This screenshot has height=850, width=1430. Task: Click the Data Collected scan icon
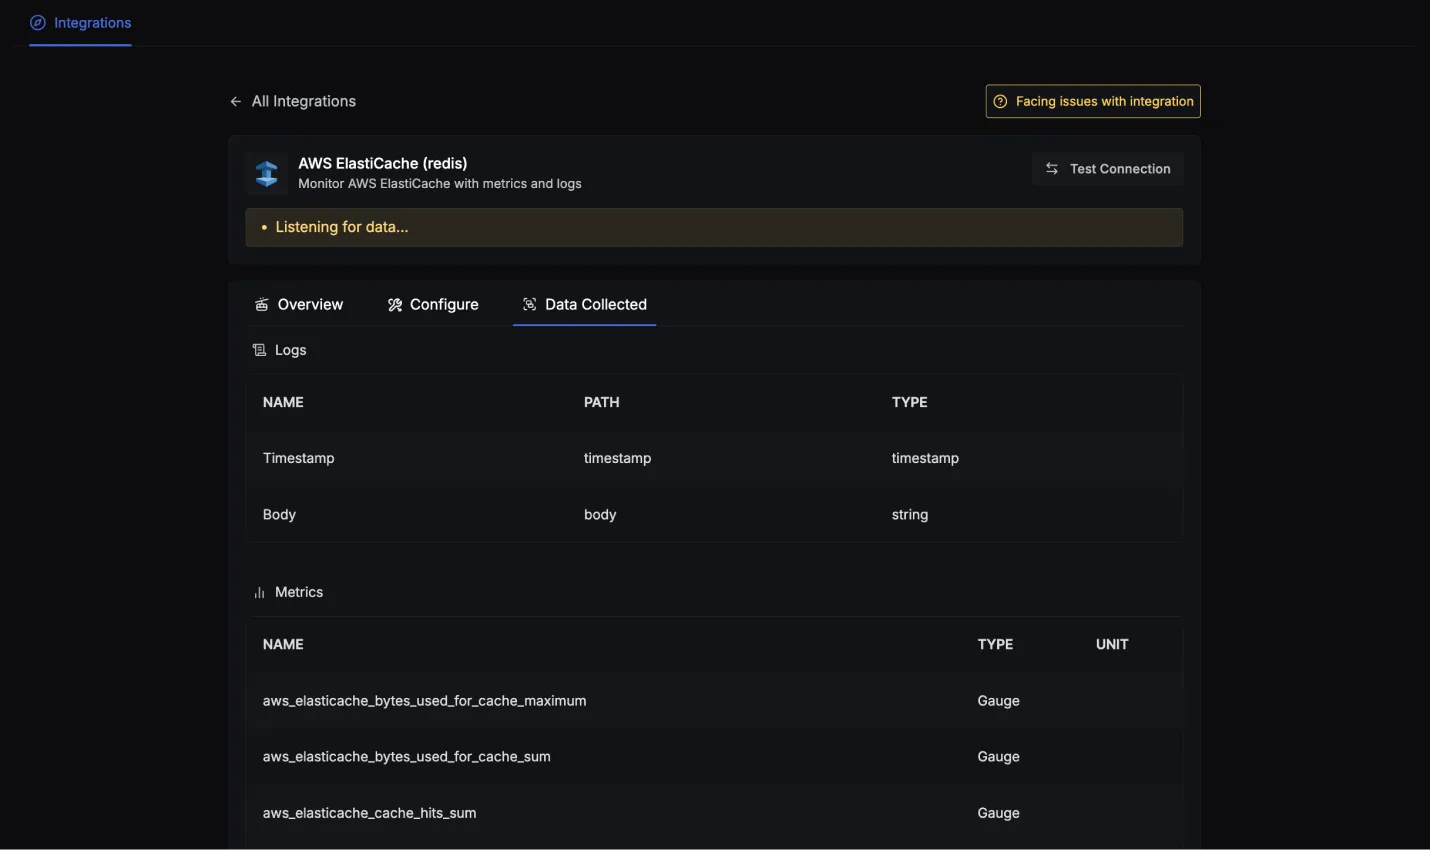pos(530,305)
